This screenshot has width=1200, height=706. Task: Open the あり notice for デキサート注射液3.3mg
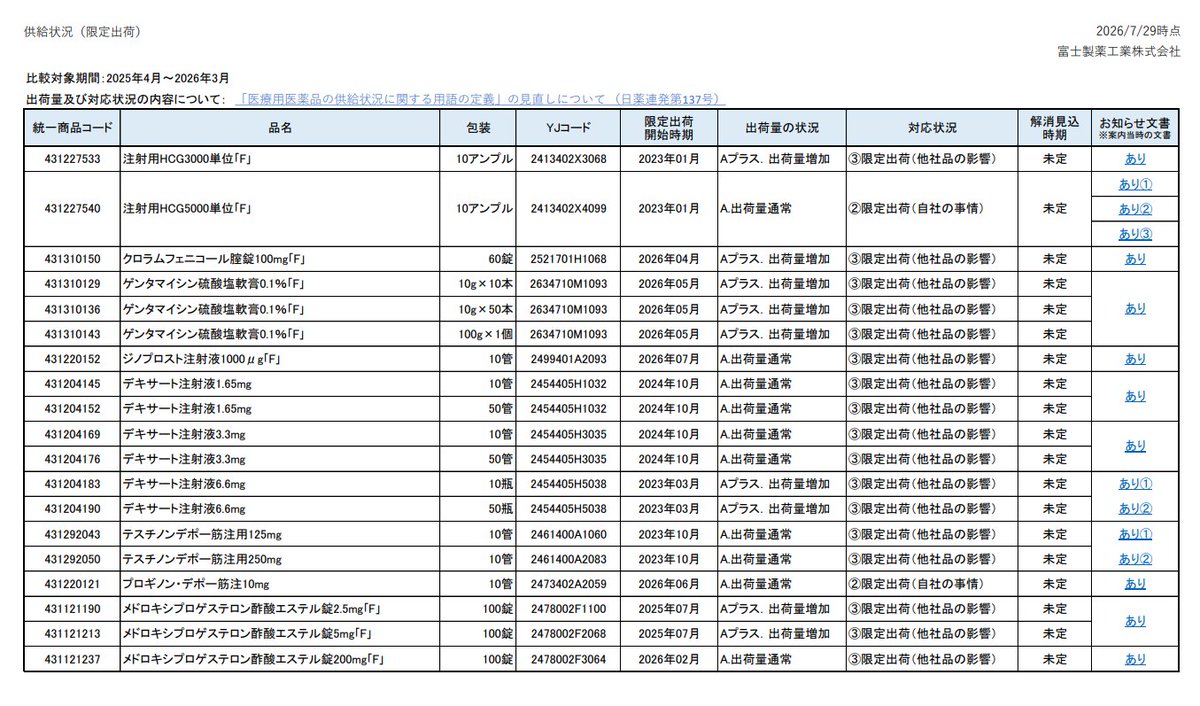pos(1135,446)
